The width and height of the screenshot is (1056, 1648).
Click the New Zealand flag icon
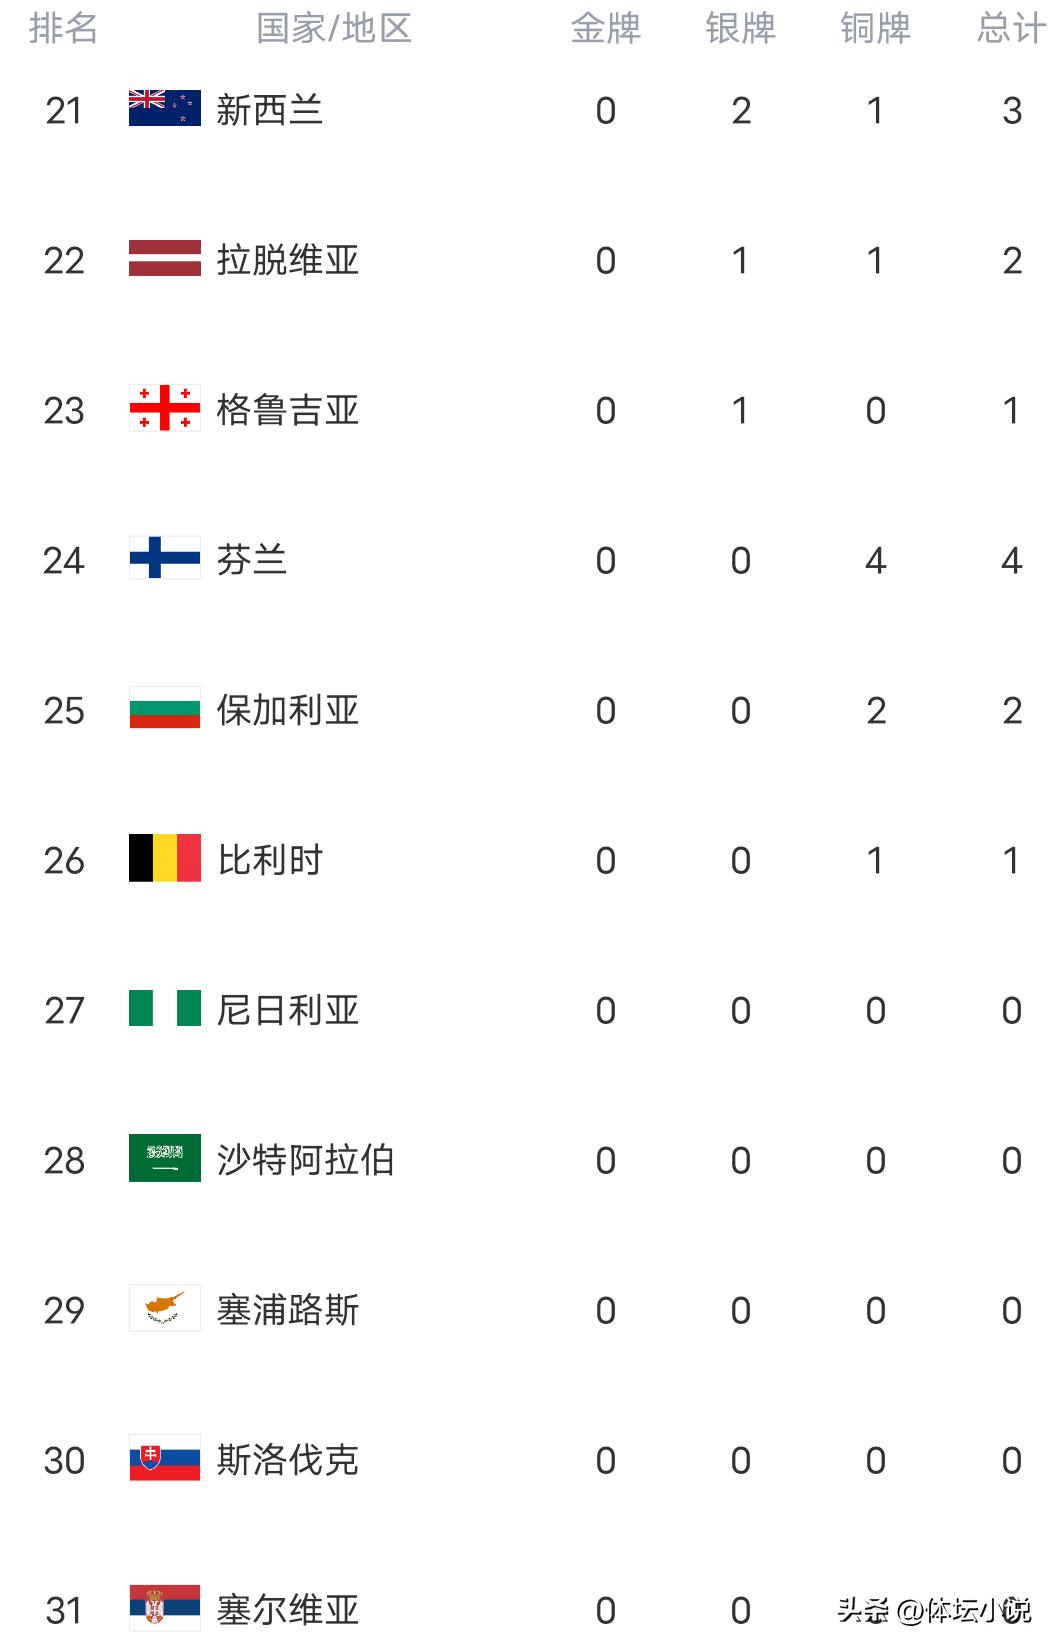165,109
